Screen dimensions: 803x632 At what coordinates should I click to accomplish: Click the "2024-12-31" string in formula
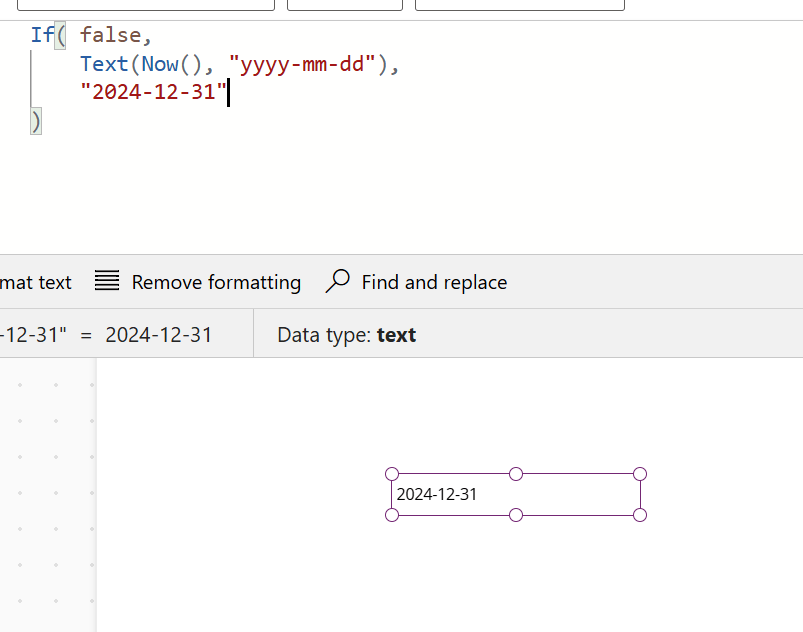(153, 92)
